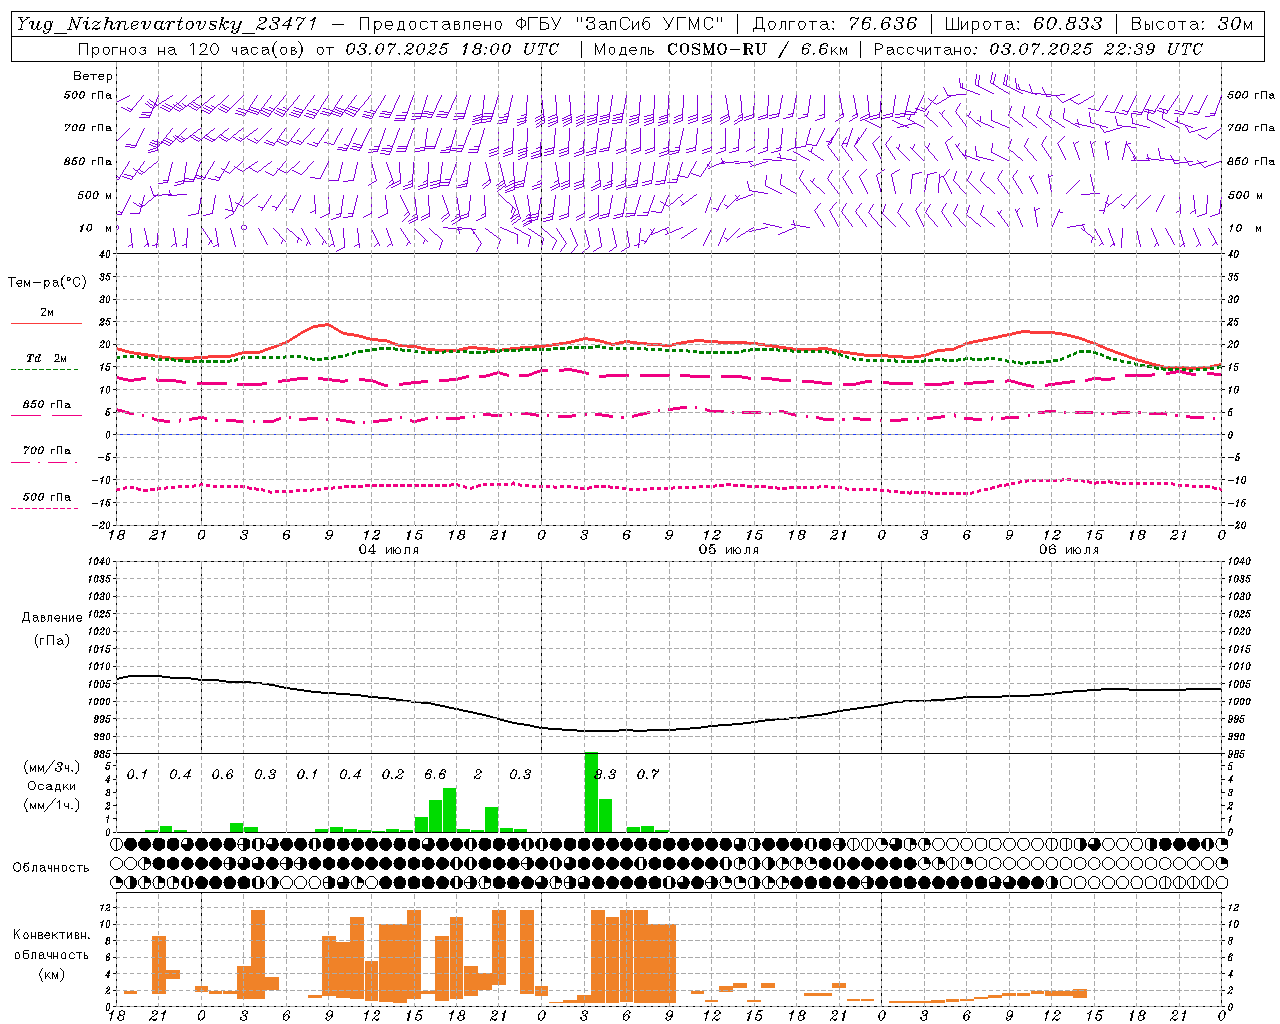Click the red line sample under the 2м legend
Image resolution: width=1280 pixels, height=1024 pixels.
click(x=46, y=323)
